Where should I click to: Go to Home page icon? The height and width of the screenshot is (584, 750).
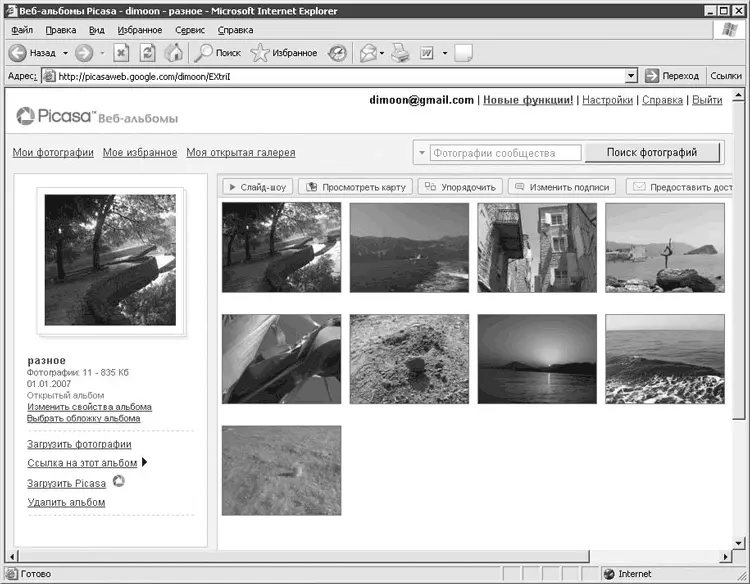[174, 52]
